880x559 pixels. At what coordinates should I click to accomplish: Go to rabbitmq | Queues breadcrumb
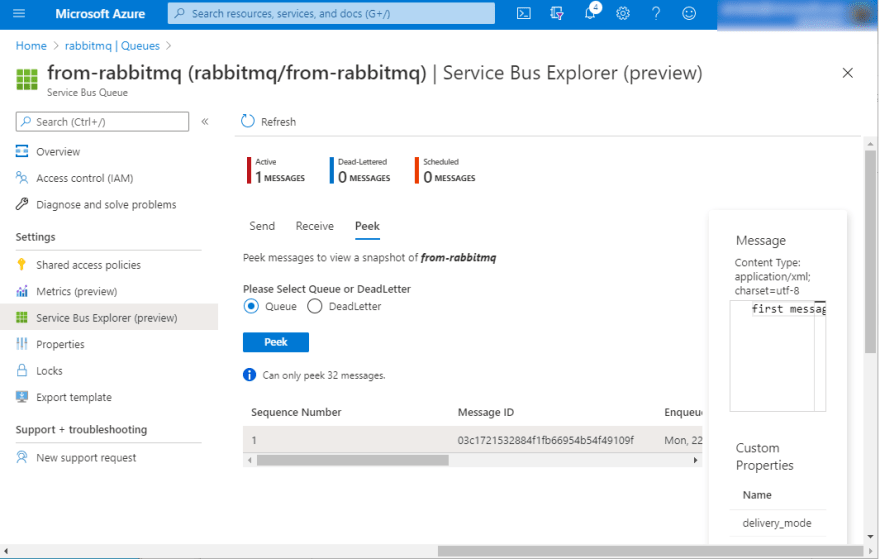tap(112, 46)
